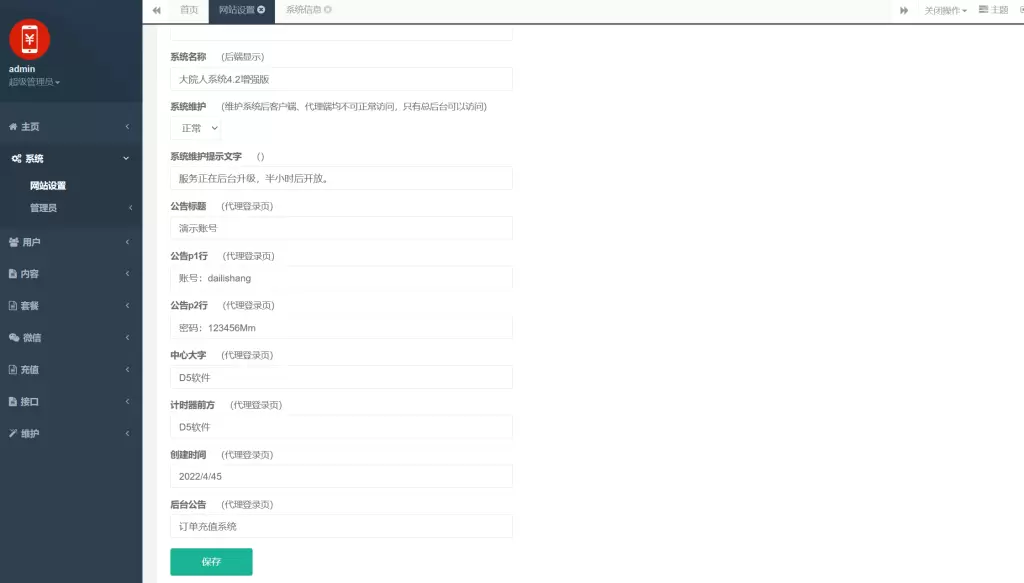Click the admin username text

22,69
